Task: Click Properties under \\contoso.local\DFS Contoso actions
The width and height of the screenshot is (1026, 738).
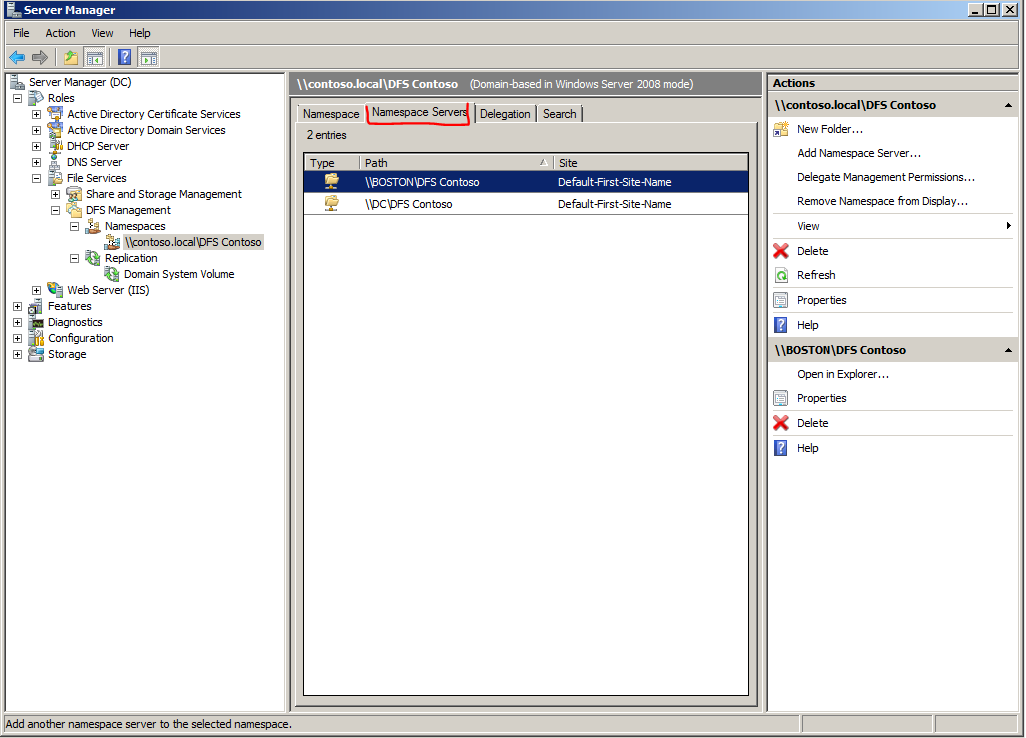Action: click(x=821, y=300)
